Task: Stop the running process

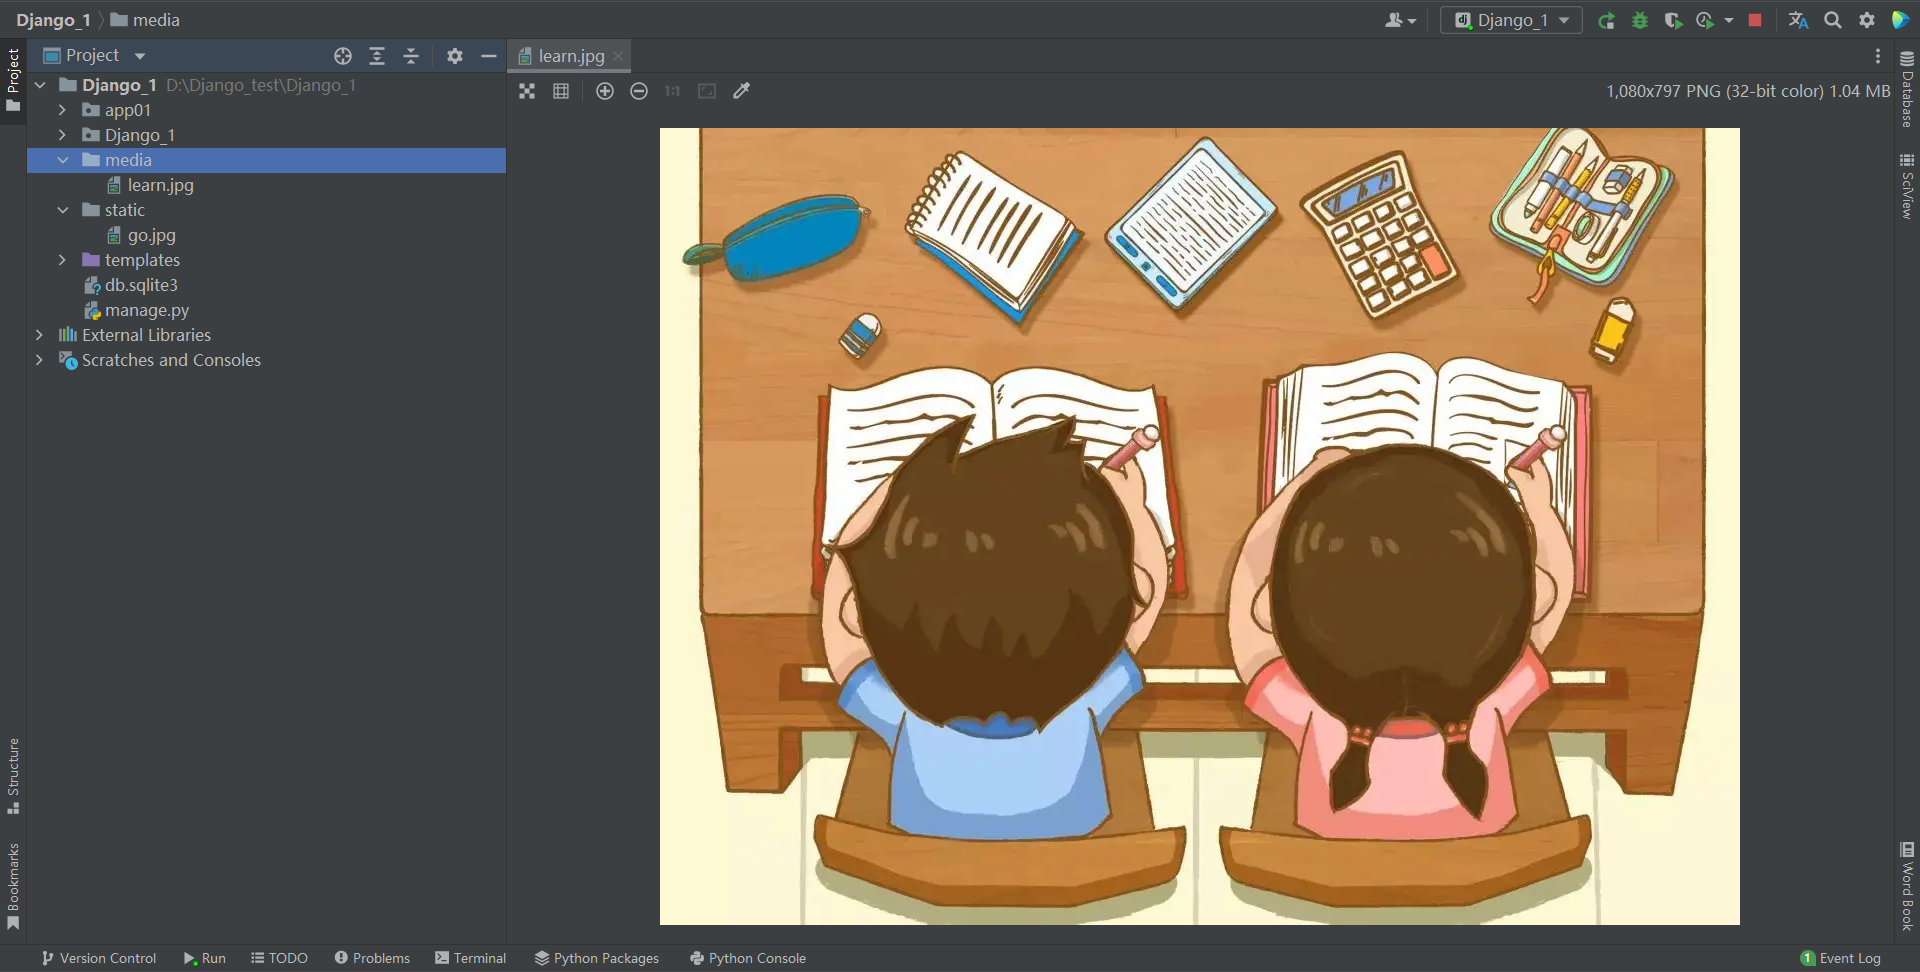Action: pyautogui.click(x=1755, y=20)
